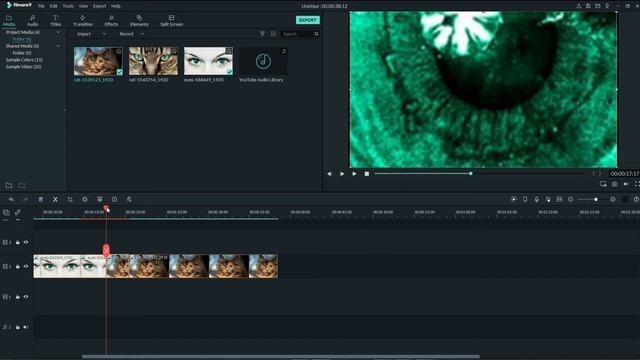Enter fullscreen preview with the expand icon
The image size is (640, 360).
(637, 184)
